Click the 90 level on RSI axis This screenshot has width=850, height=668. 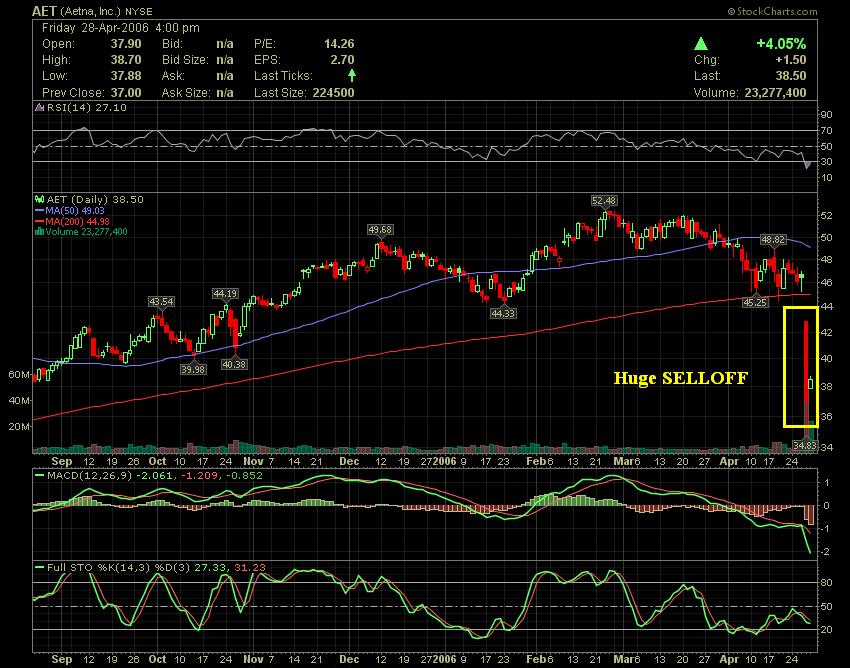[x=826, y=114]
